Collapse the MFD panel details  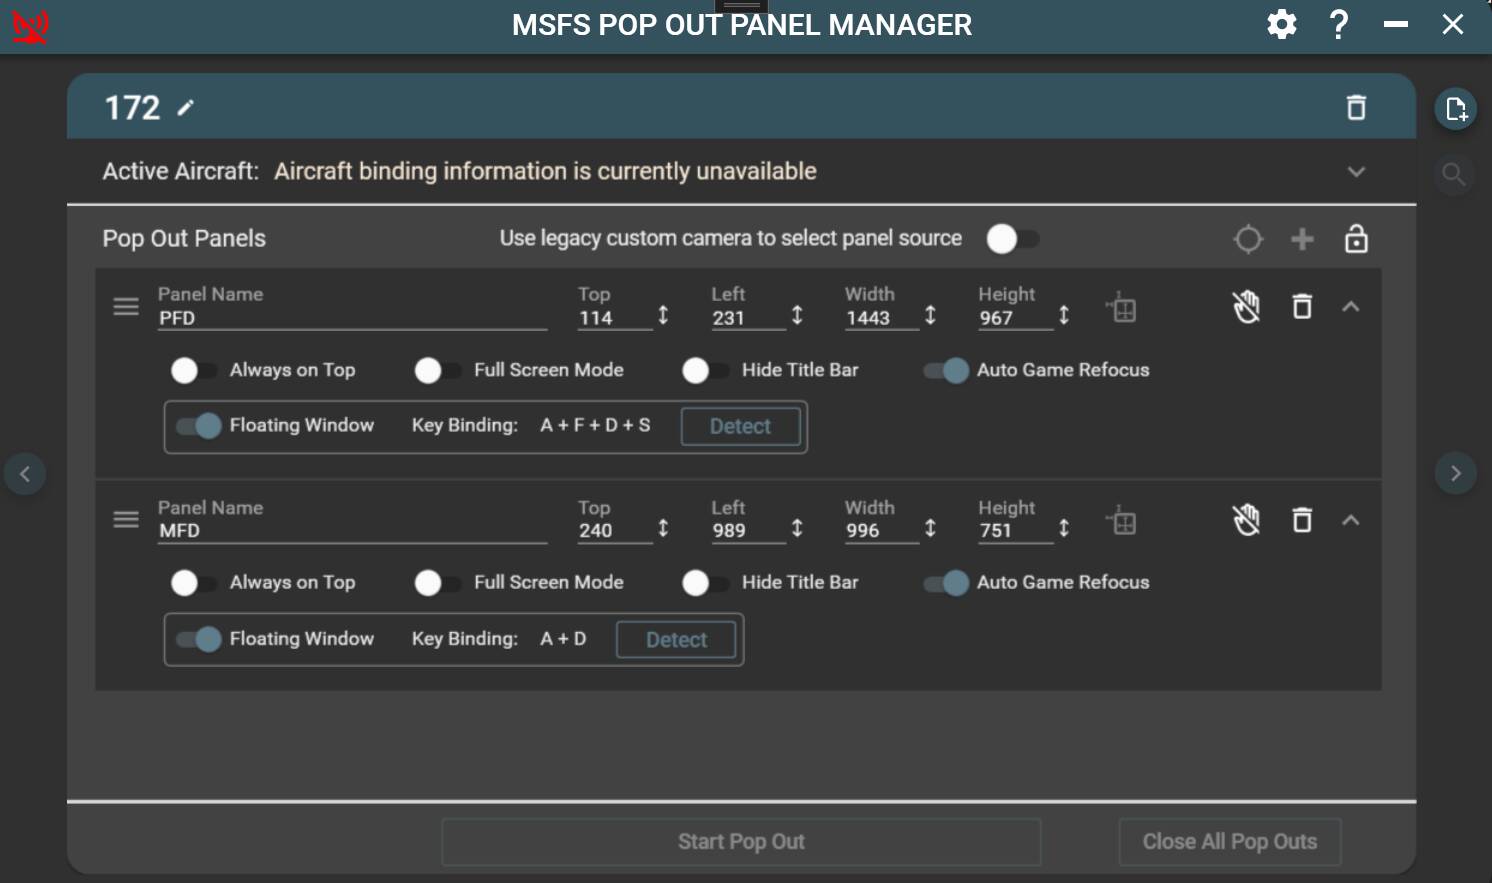(x=1352, y=520)
